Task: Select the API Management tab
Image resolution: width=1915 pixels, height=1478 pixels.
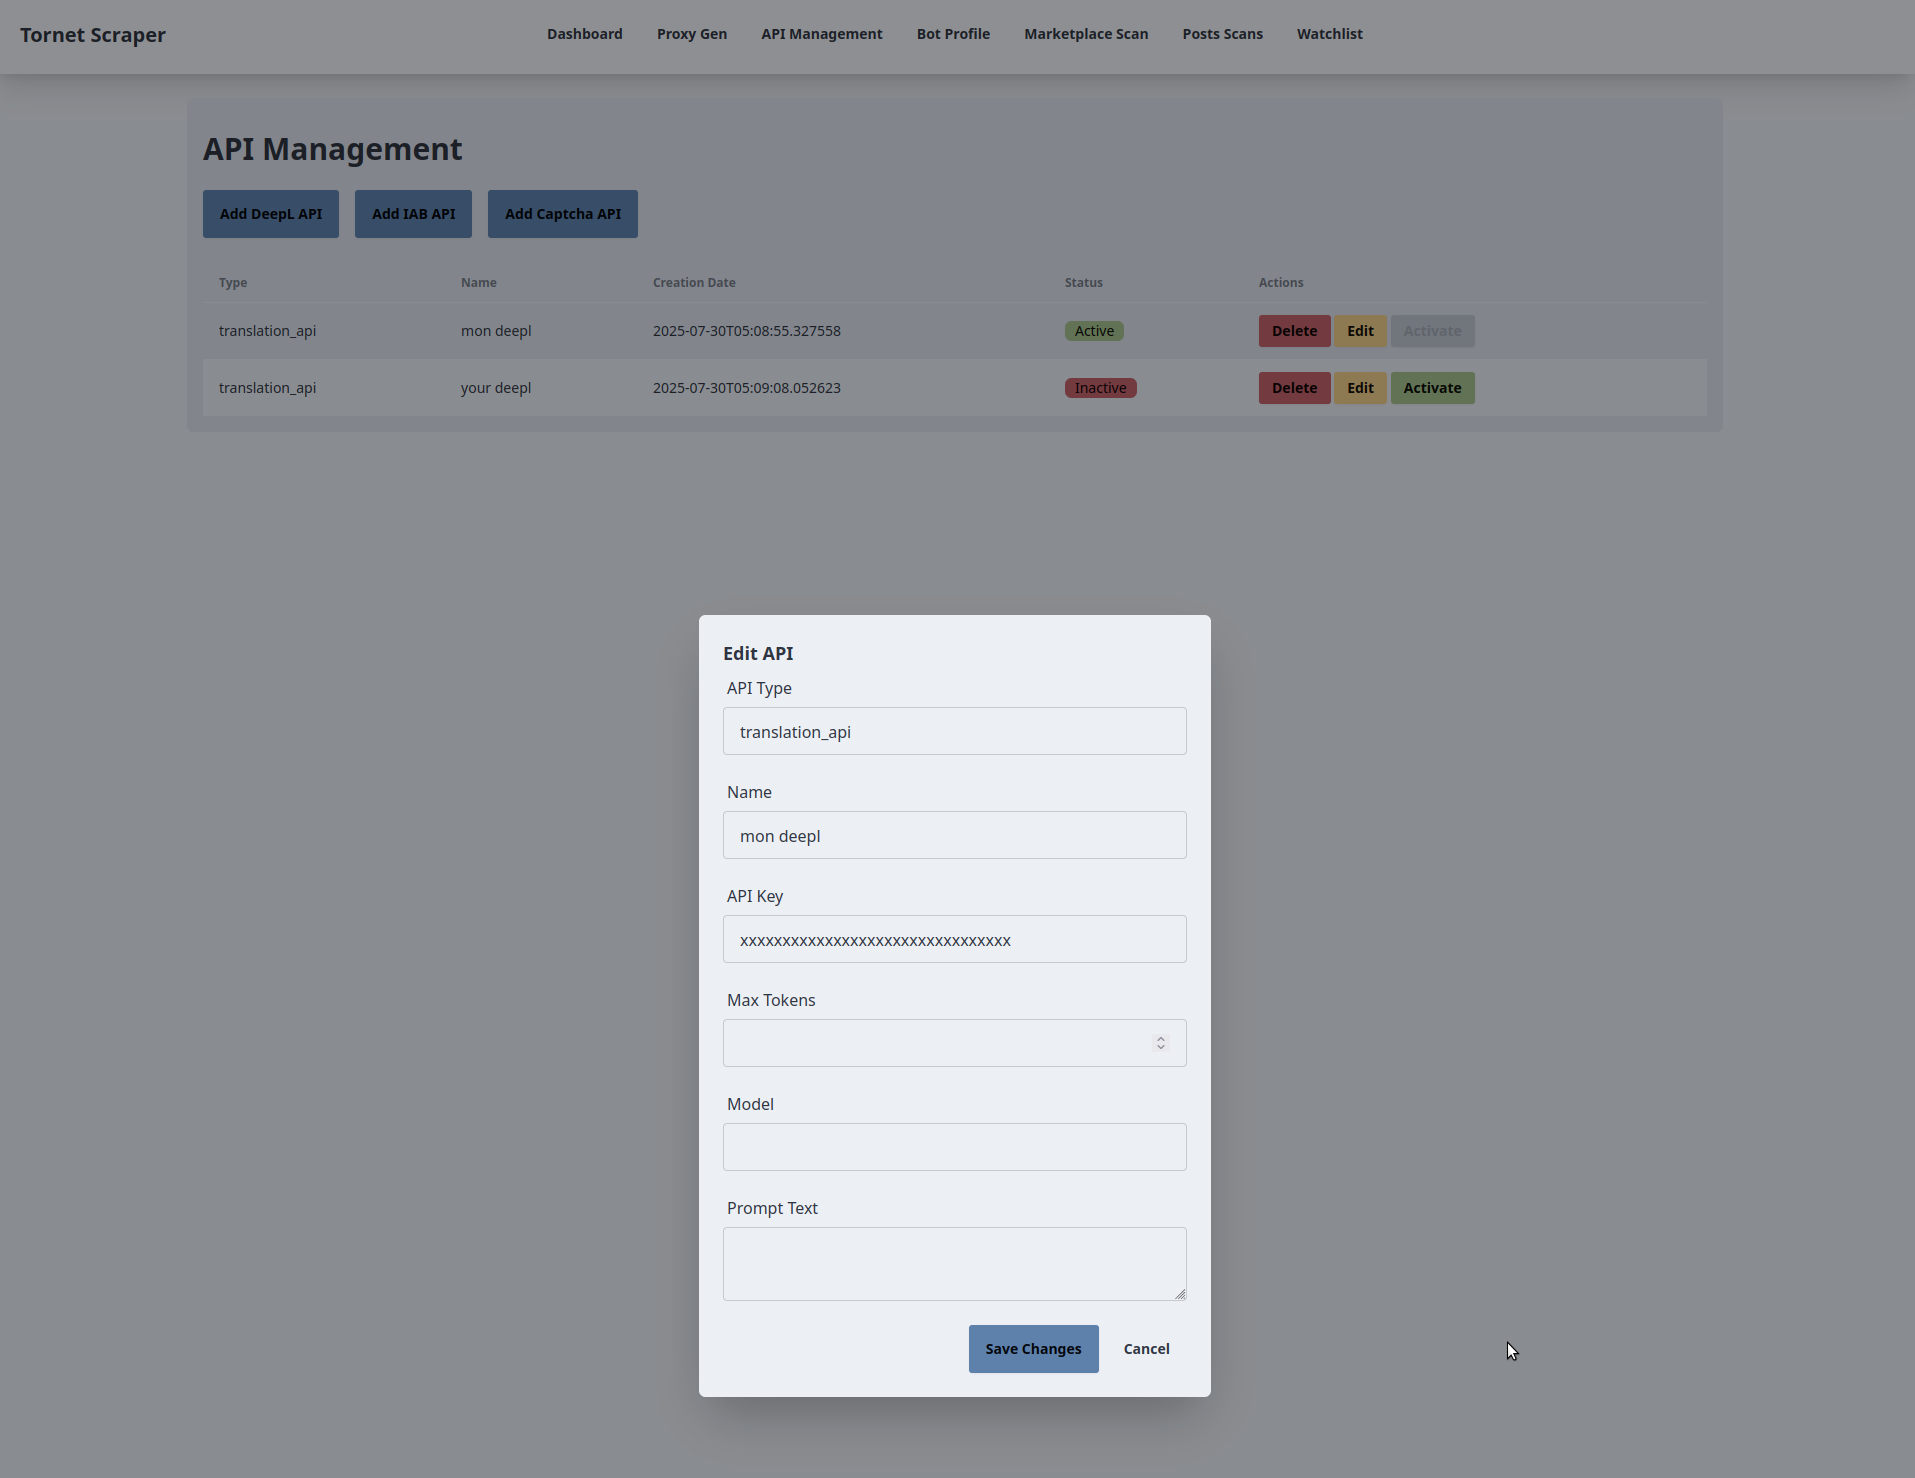Action: click(x=821, y=33)
